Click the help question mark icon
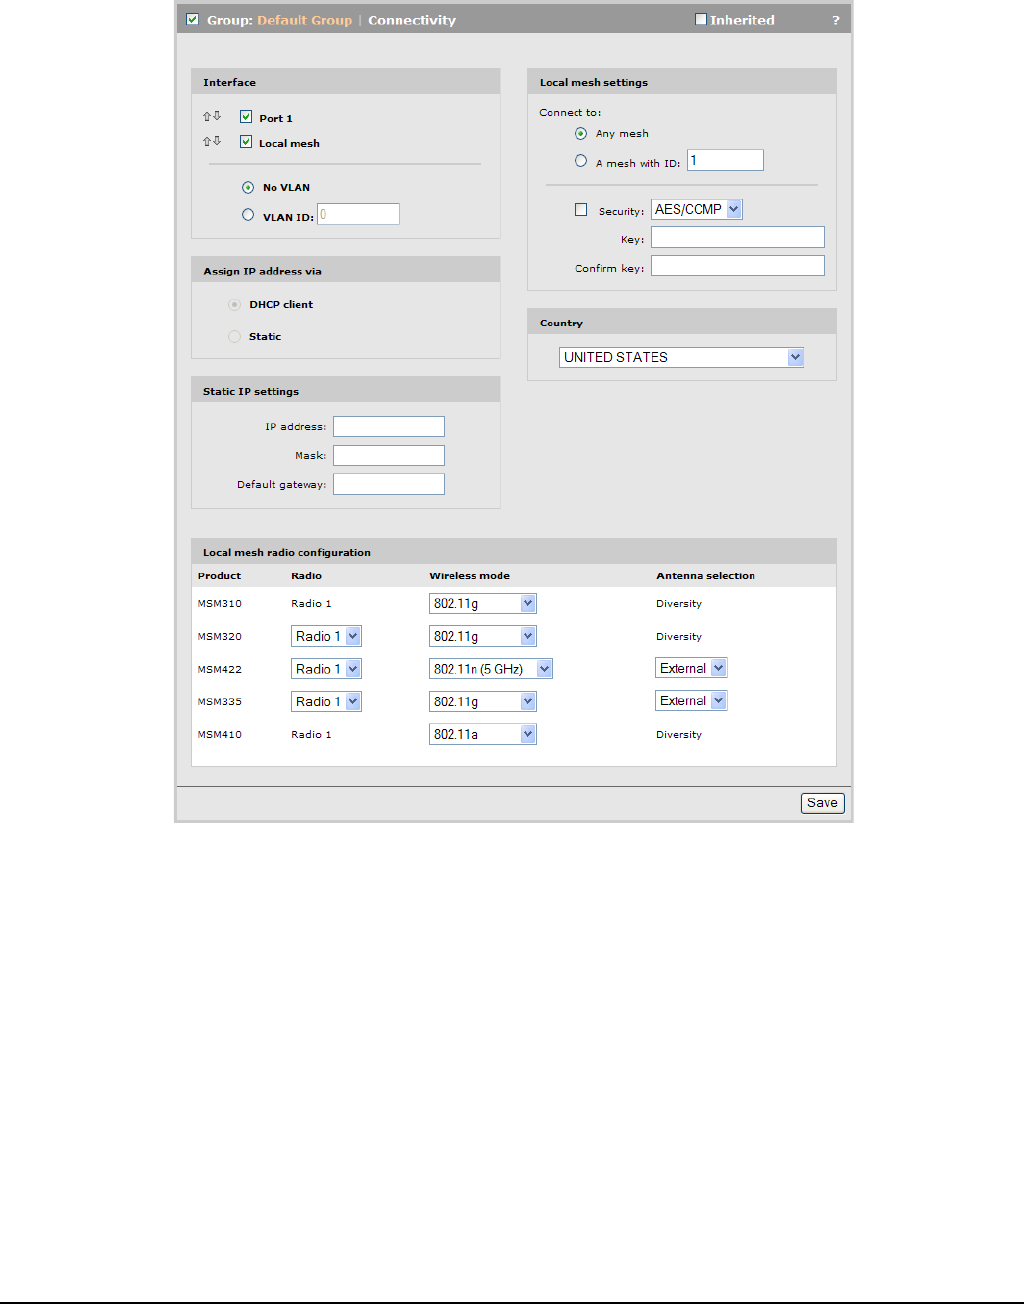The image size is (1024, 1304). (x=836, y=20)
